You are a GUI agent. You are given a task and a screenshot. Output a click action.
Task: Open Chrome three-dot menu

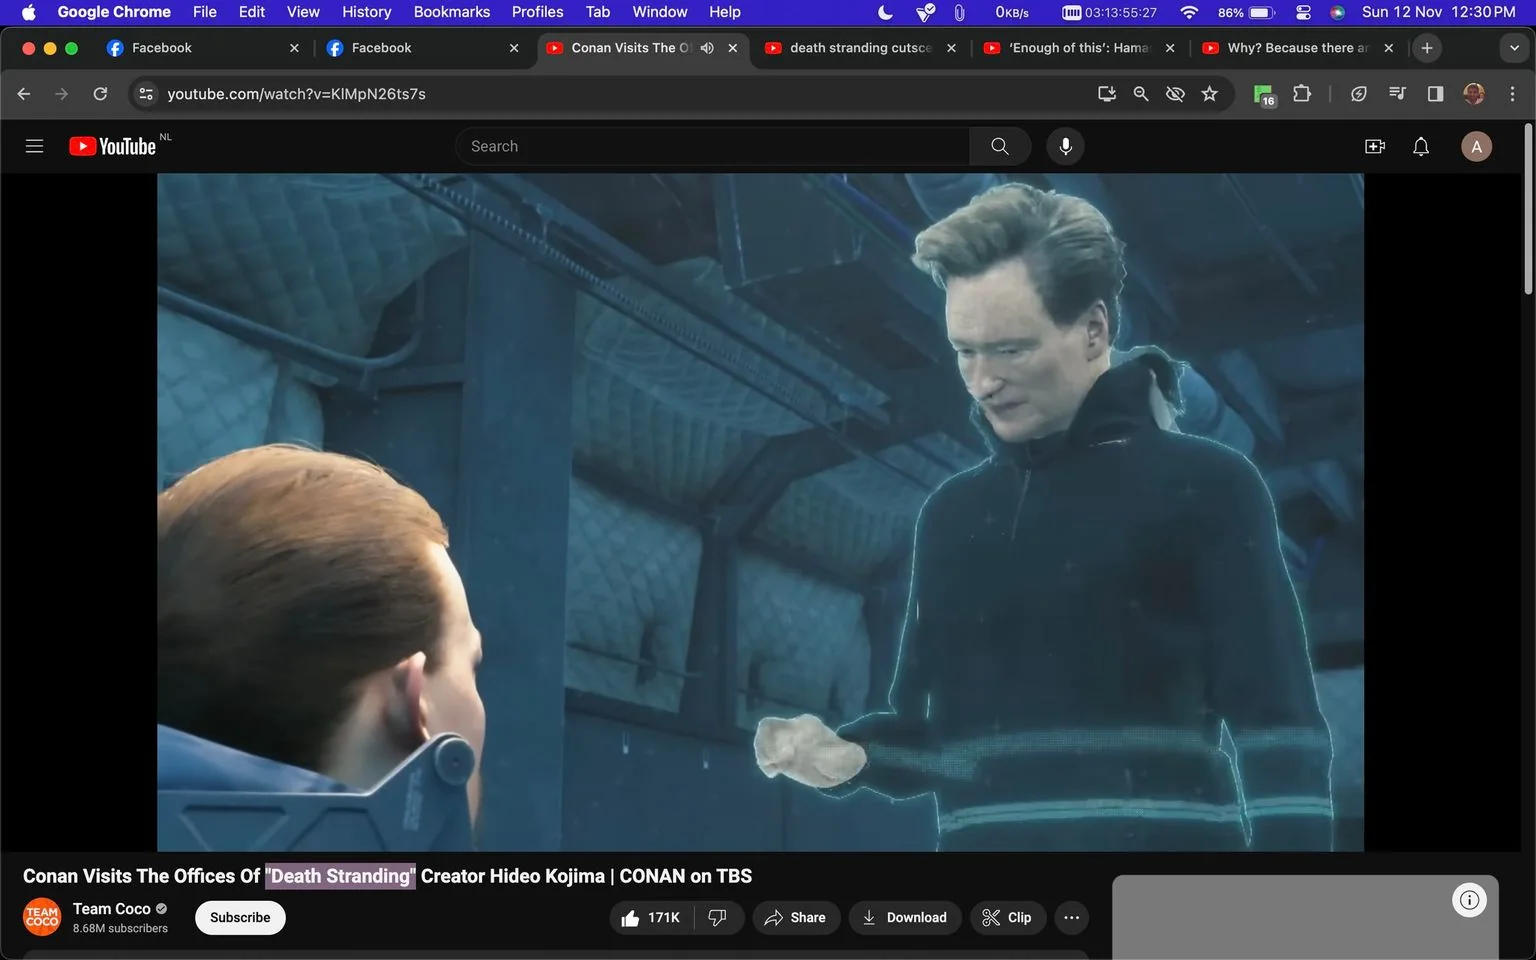1512,94
